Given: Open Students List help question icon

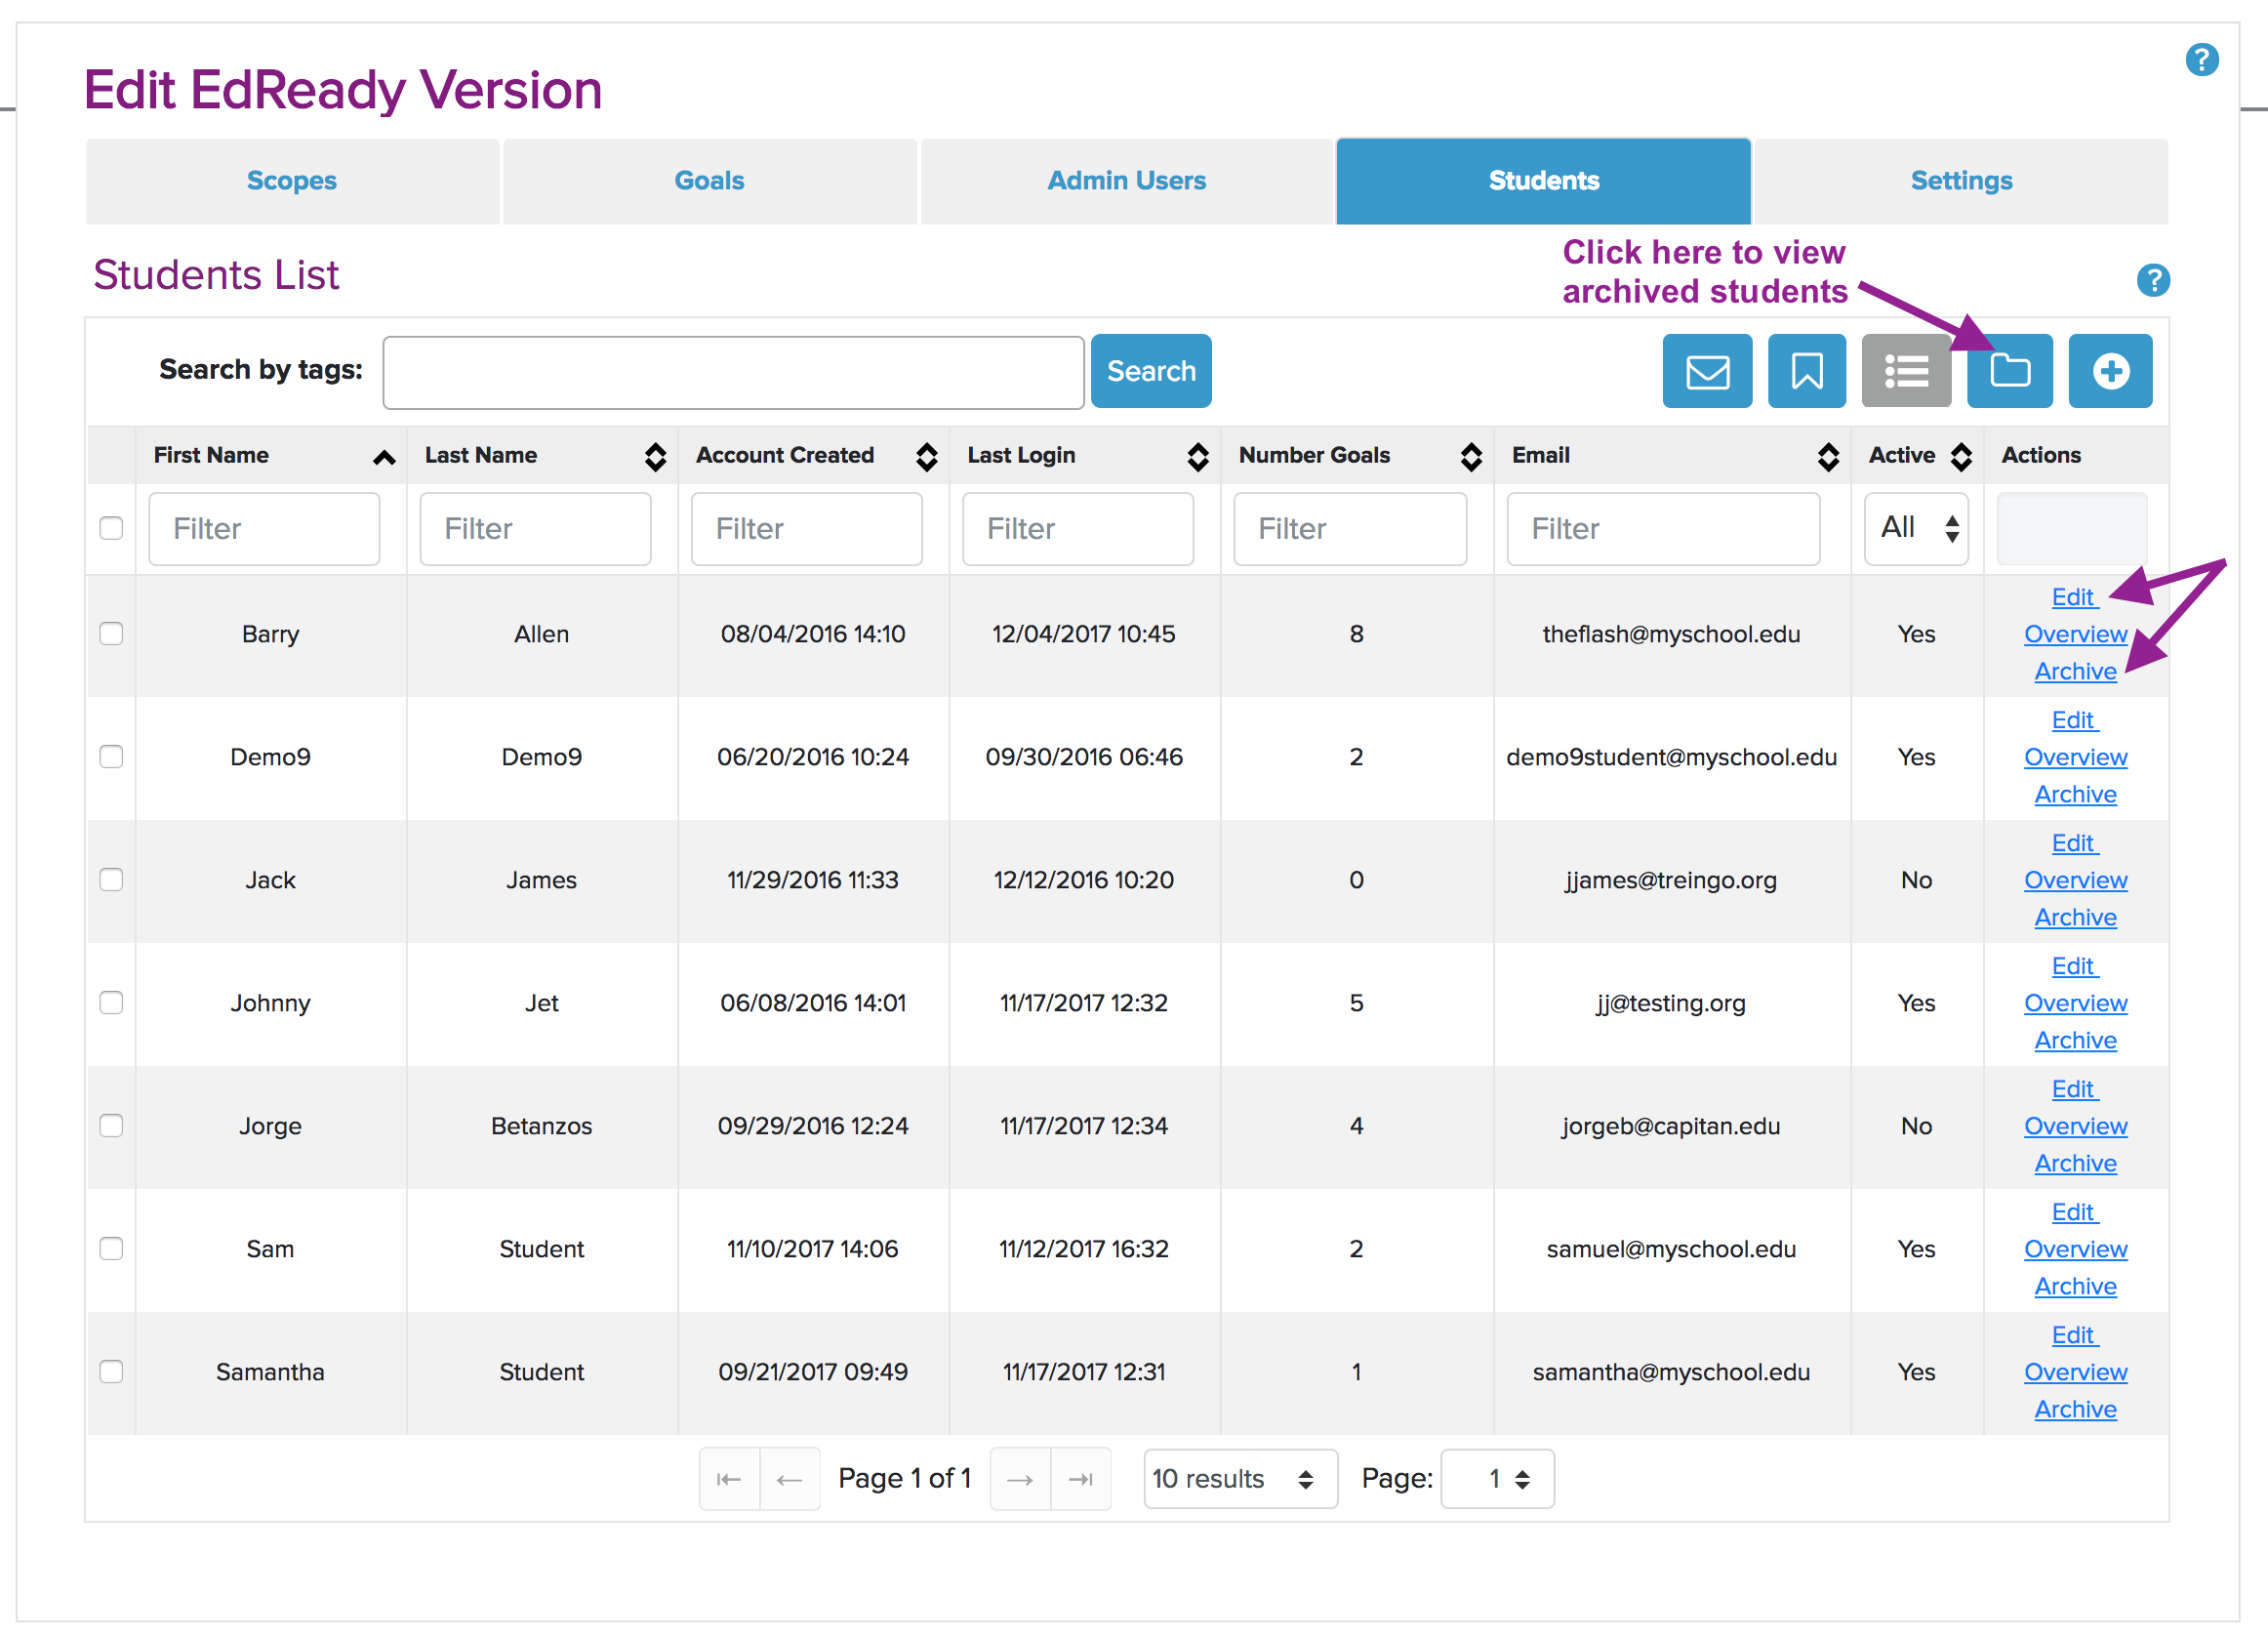Looking at the screenshot, I should click(2153, 280).
